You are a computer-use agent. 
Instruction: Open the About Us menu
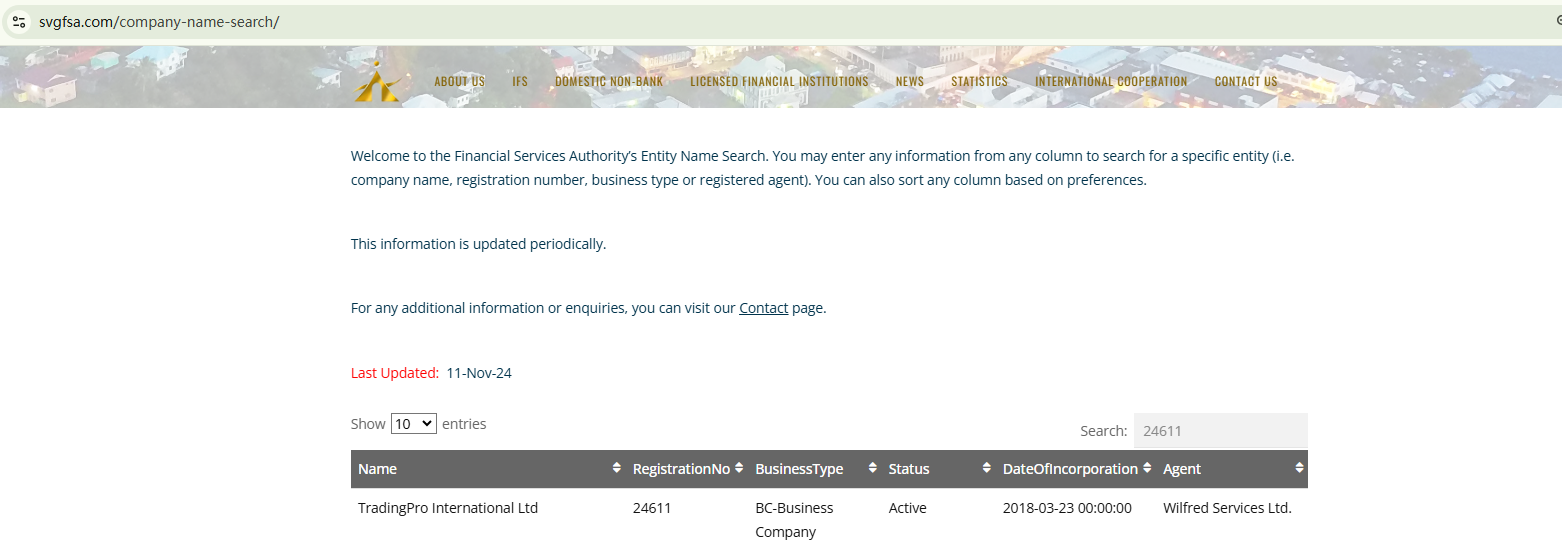pos(459,82)
